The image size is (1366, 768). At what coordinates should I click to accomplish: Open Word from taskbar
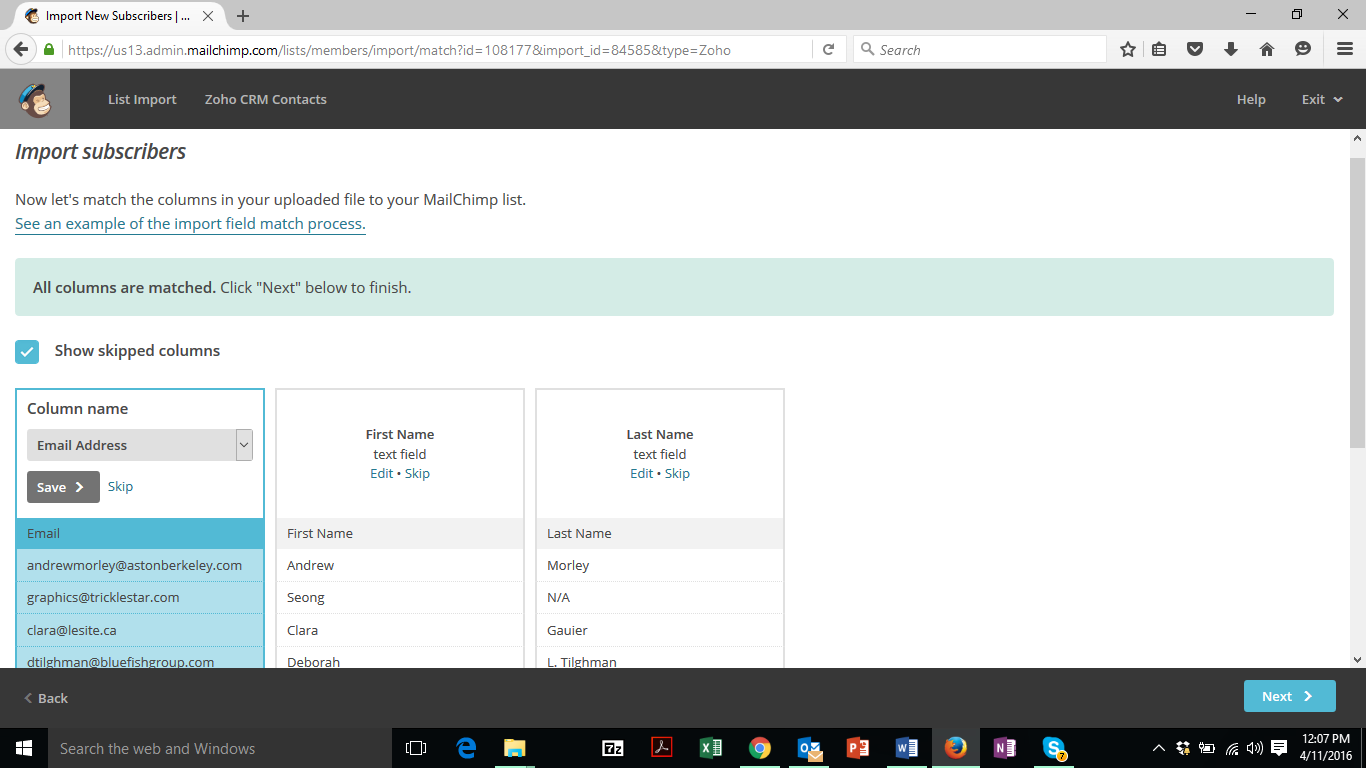point(907,748)
